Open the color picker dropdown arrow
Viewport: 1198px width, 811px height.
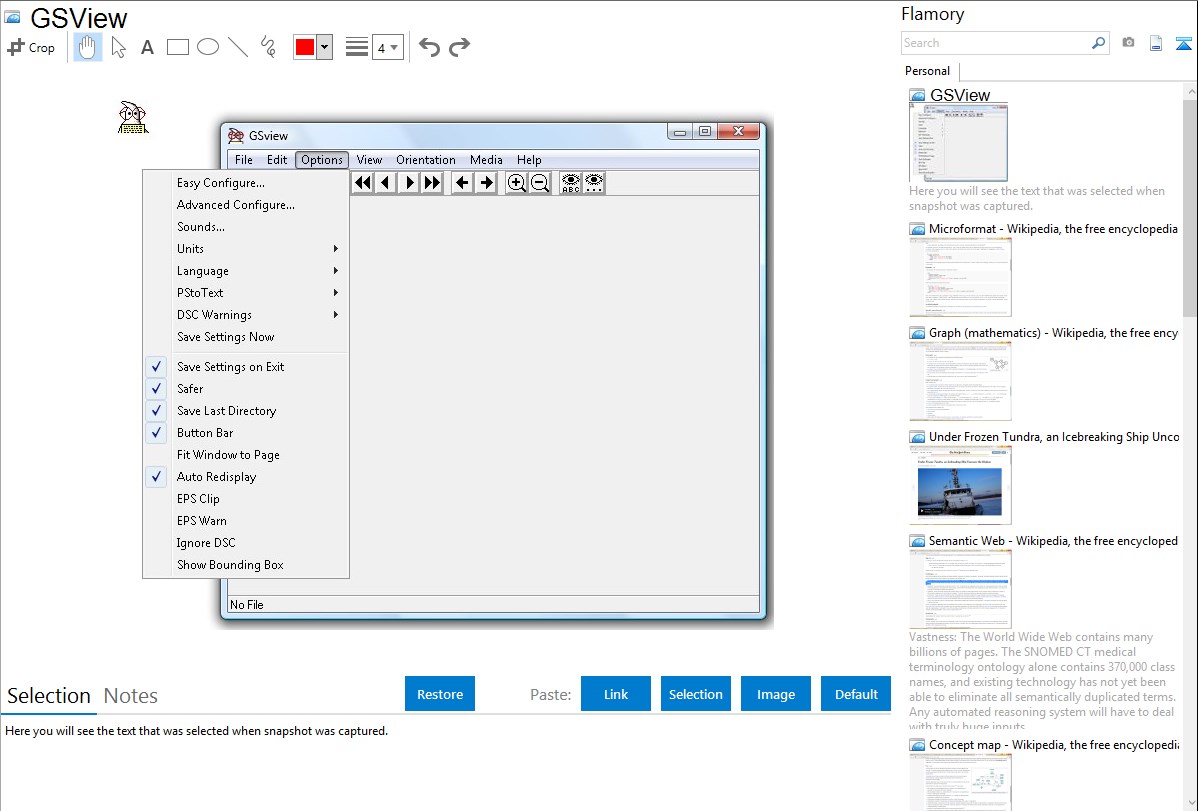[x=325, y=47]
